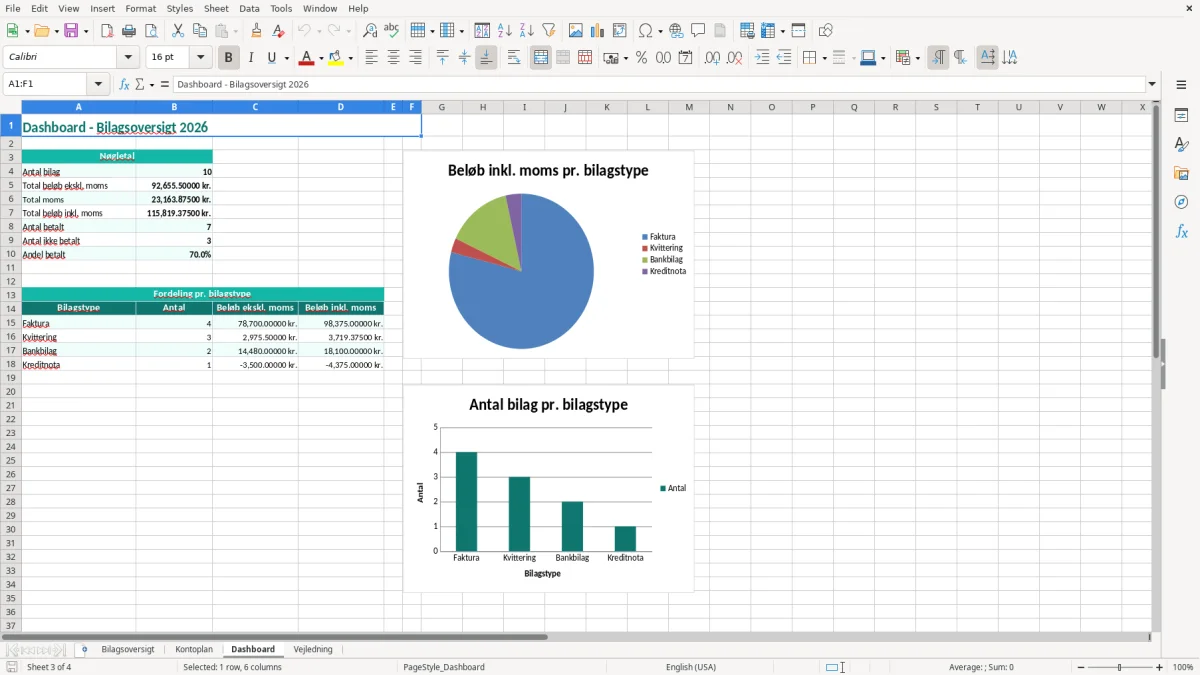
Task: Insert an image
Action: [576, 31]
